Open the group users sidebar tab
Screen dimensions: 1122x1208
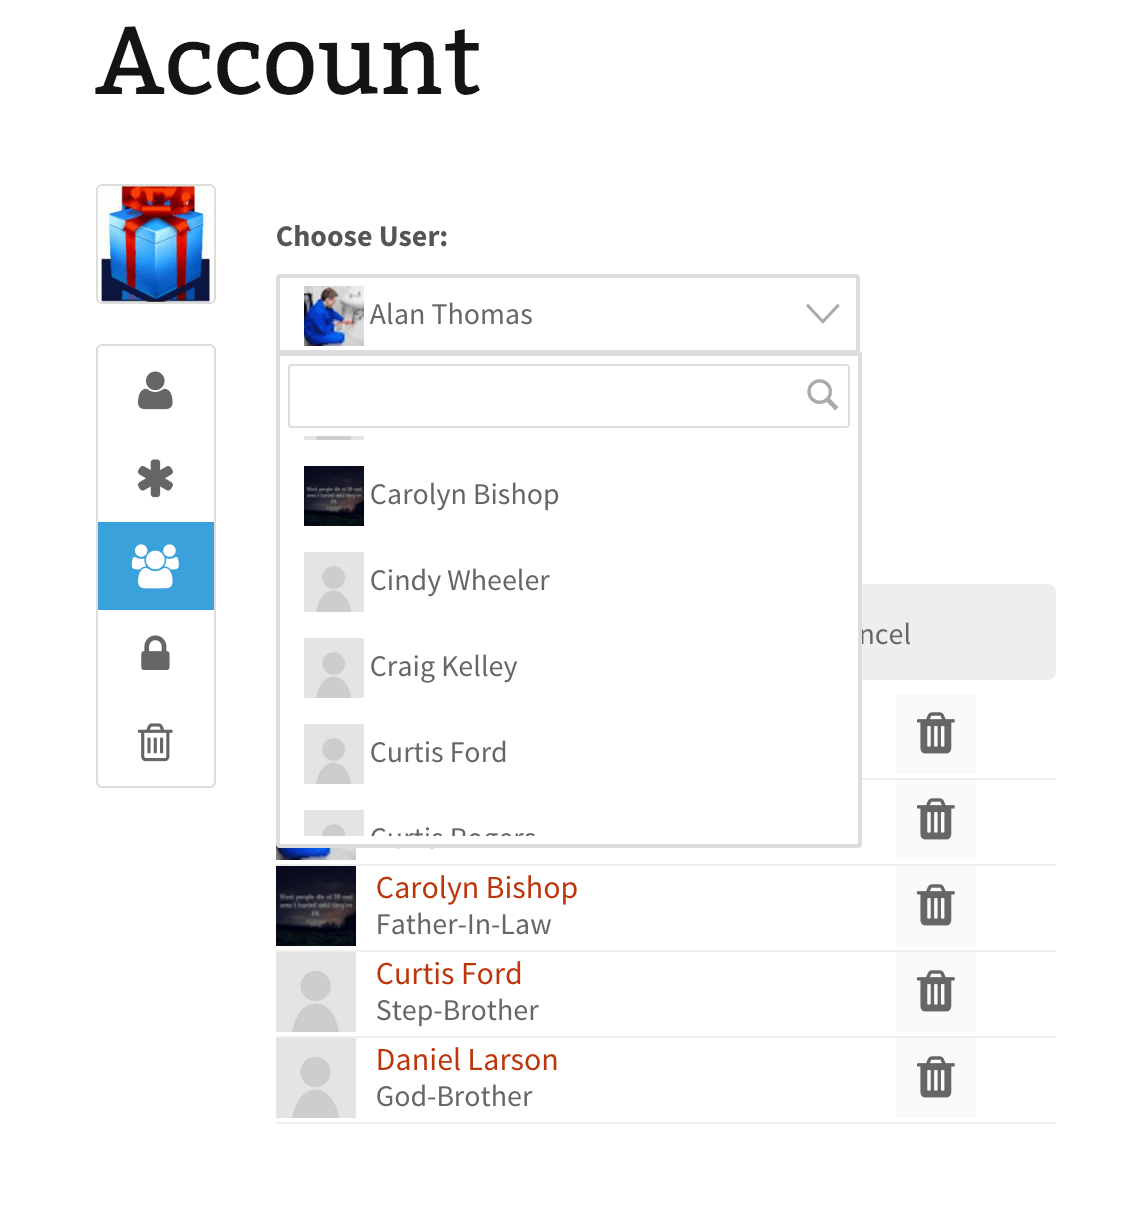155,566
